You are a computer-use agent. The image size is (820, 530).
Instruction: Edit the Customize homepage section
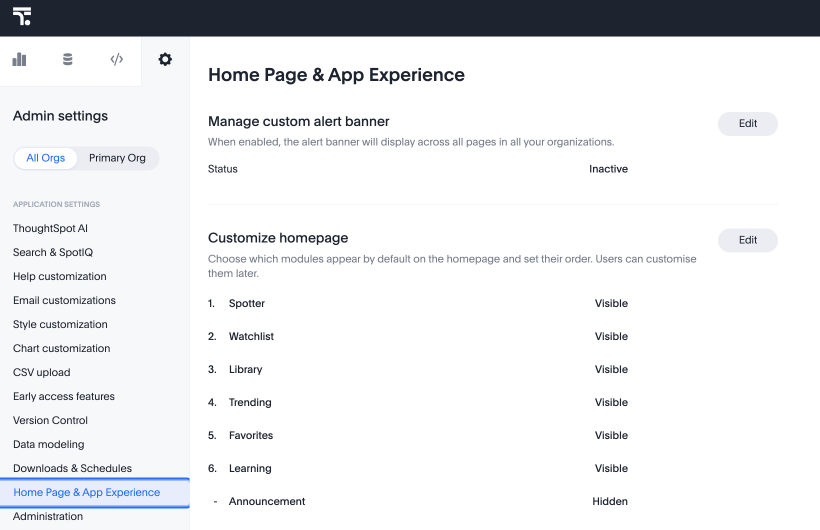tap(748, 240)
